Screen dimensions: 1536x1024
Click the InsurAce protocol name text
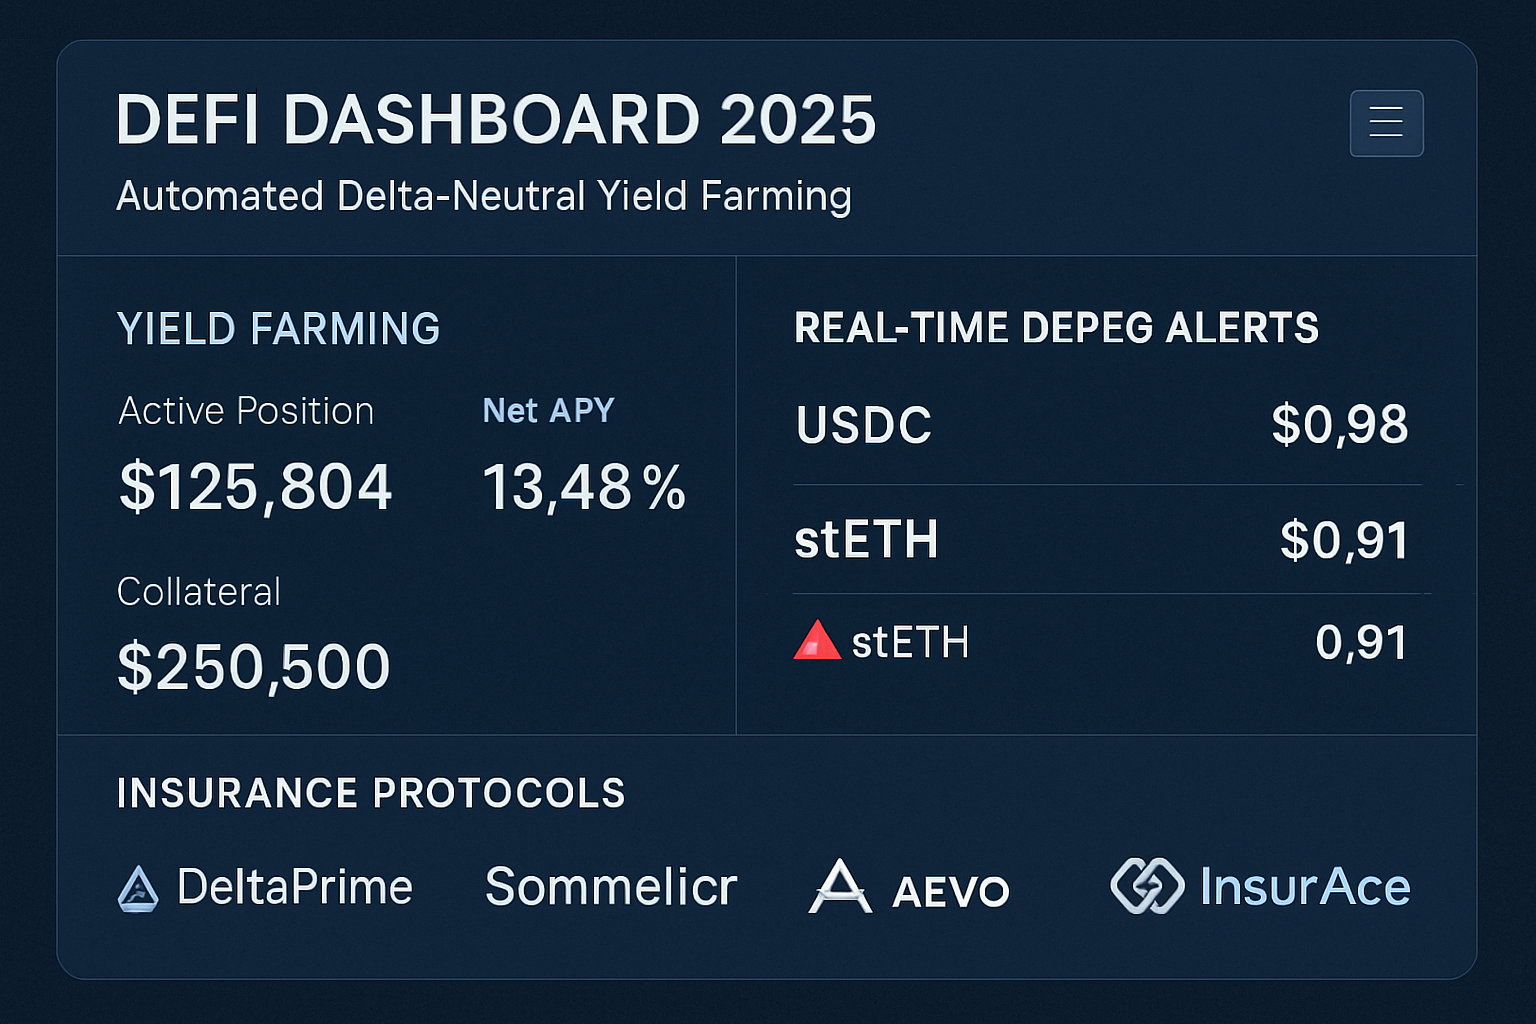pyautogui.click(x=1303, y=885)
